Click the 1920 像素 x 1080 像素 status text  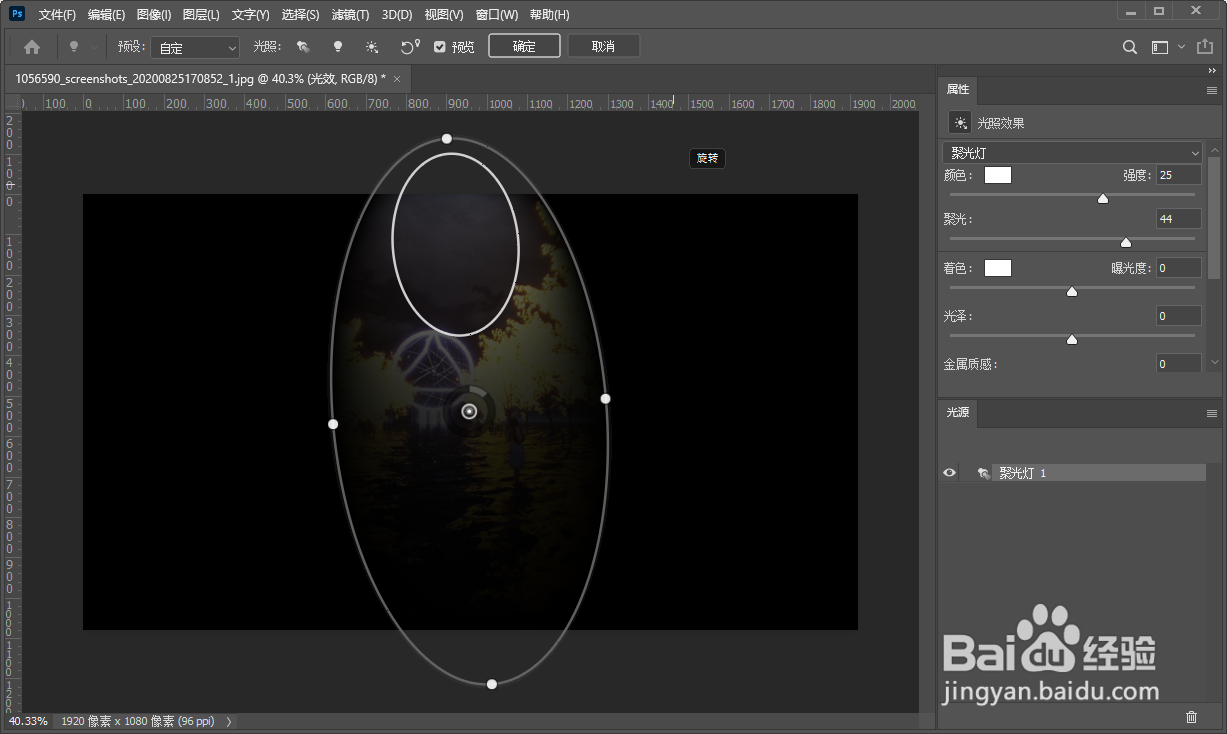tap(138, 721)
